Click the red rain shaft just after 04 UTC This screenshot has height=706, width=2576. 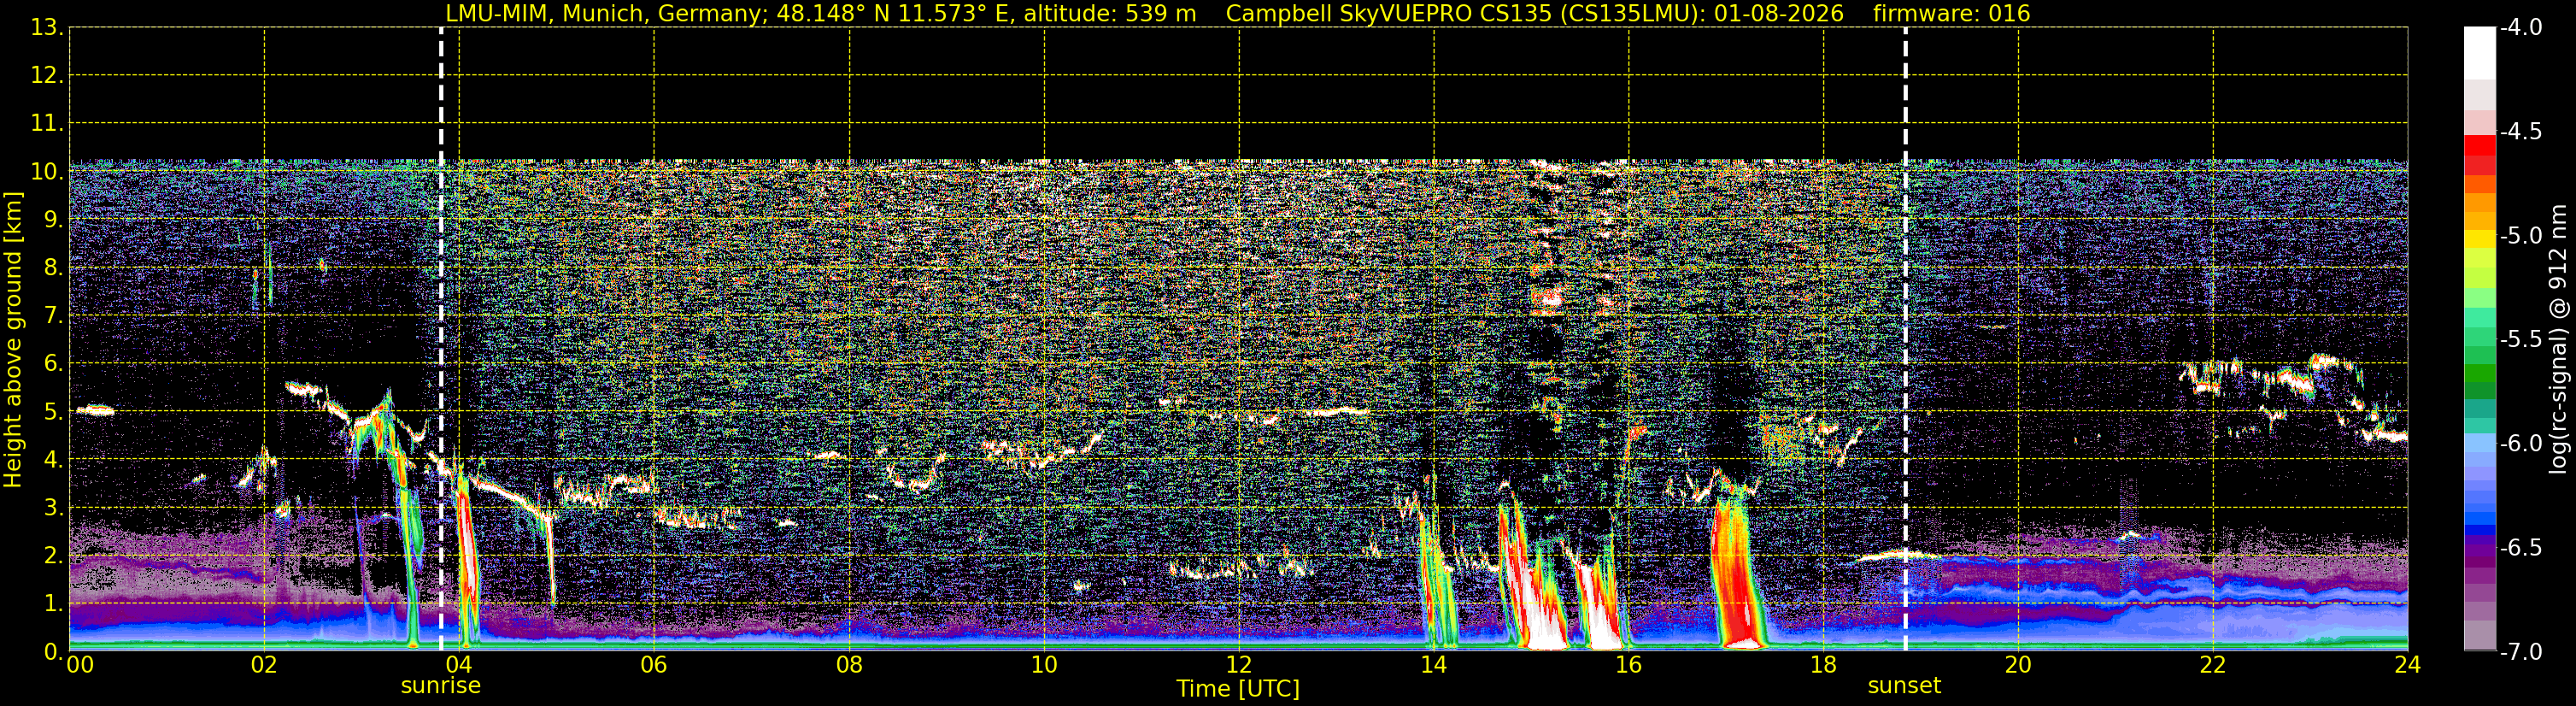click(467, 555)
